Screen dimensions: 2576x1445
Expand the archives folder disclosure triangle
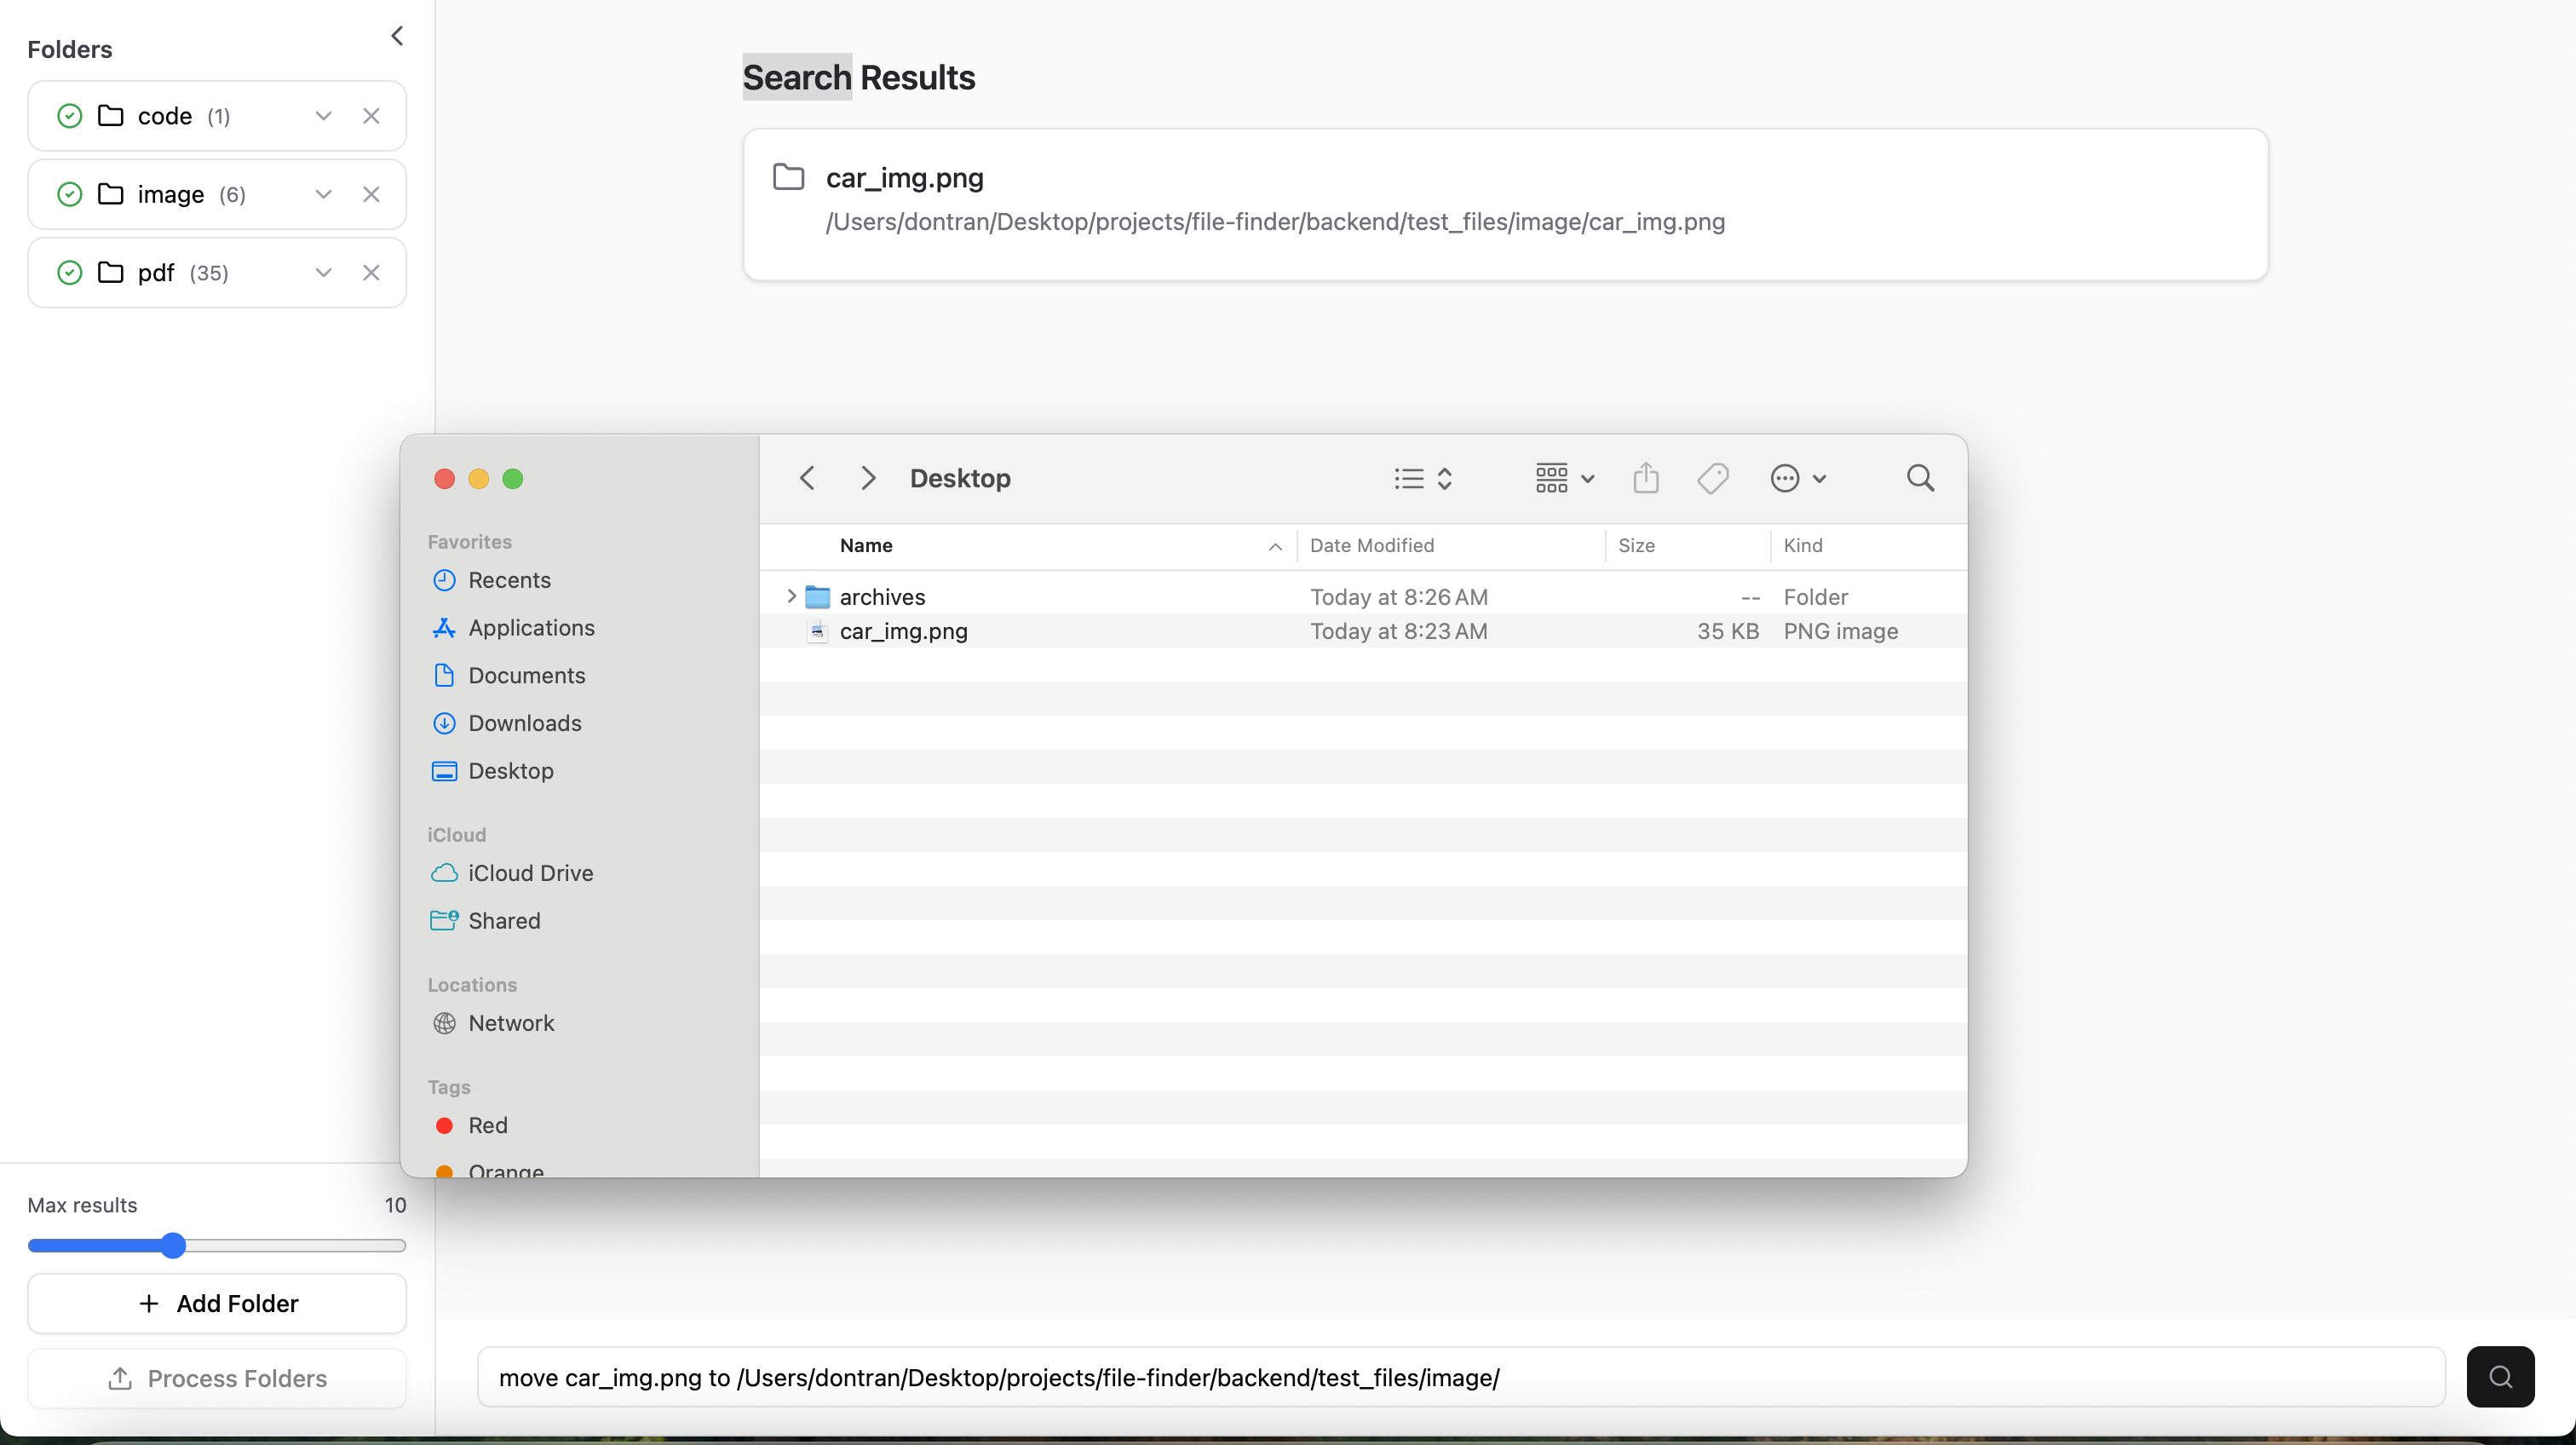tap(791, 596)
